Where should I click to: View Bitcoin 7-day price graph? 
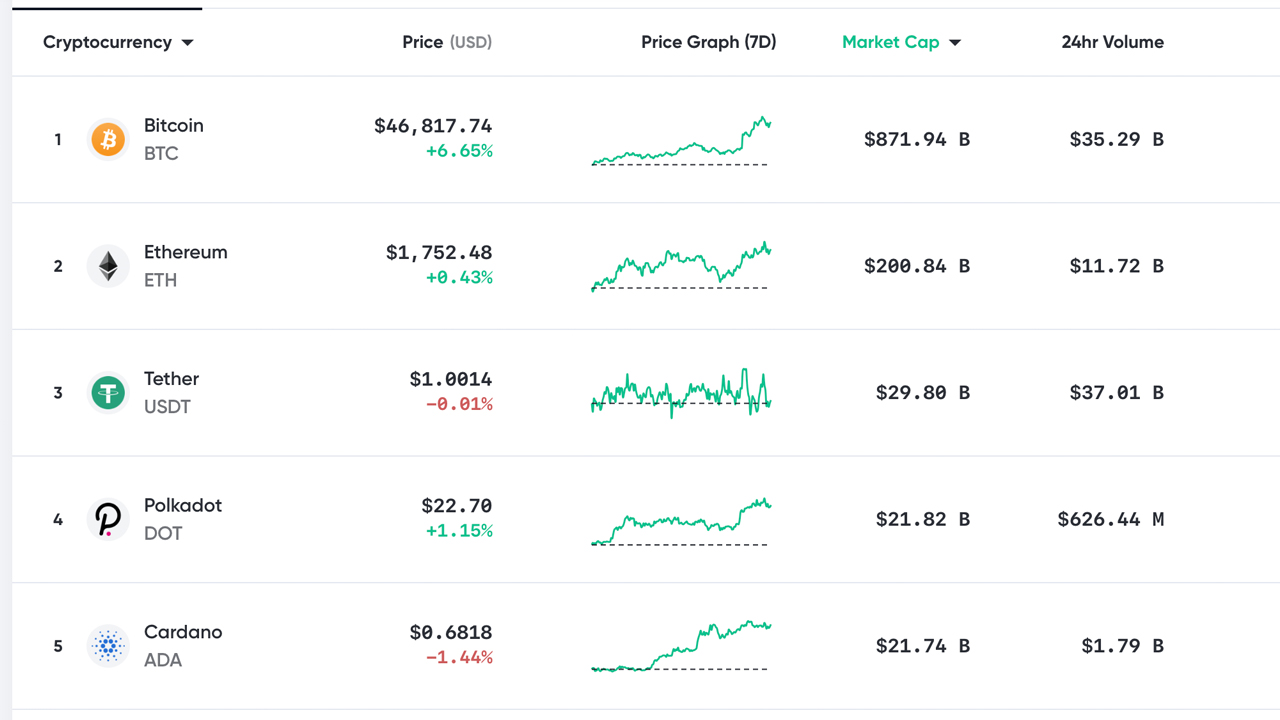681,140
